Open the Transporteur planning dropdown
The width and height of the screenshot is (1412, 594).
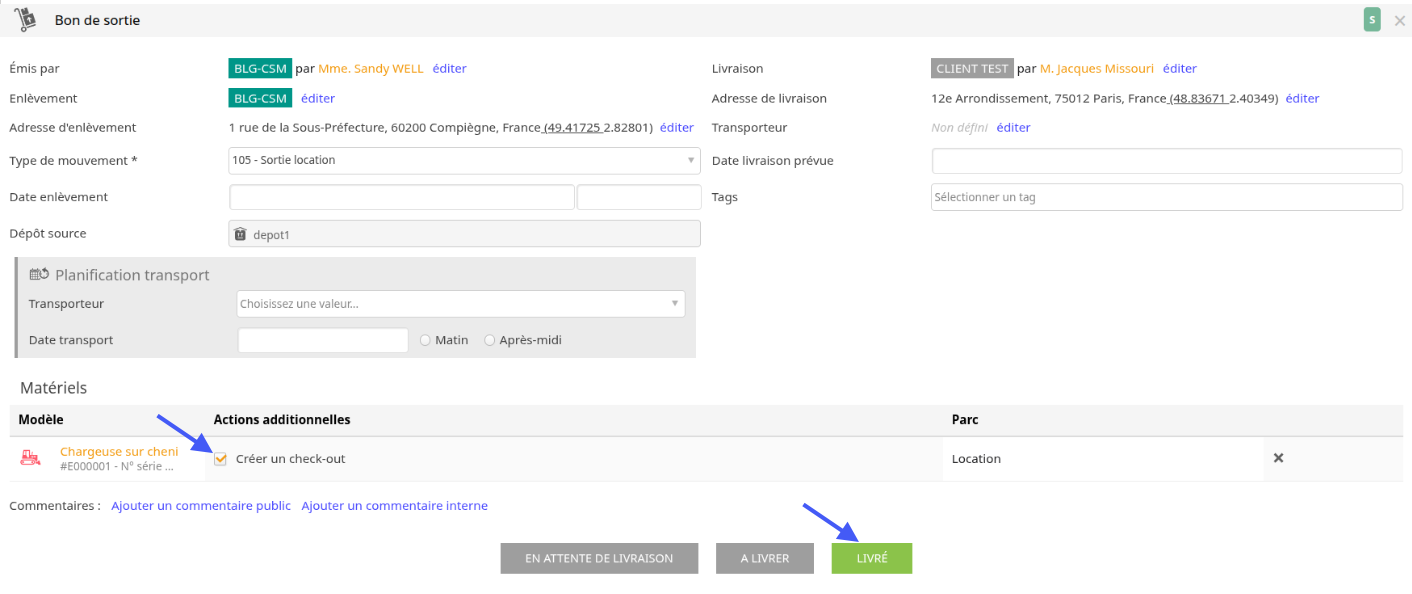[x=461, y=303]
